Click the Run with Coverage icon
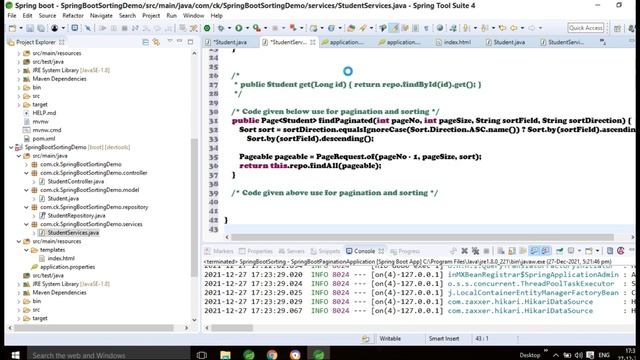The image size is (640, 360). pyautogui.click(x=256, y=28)
